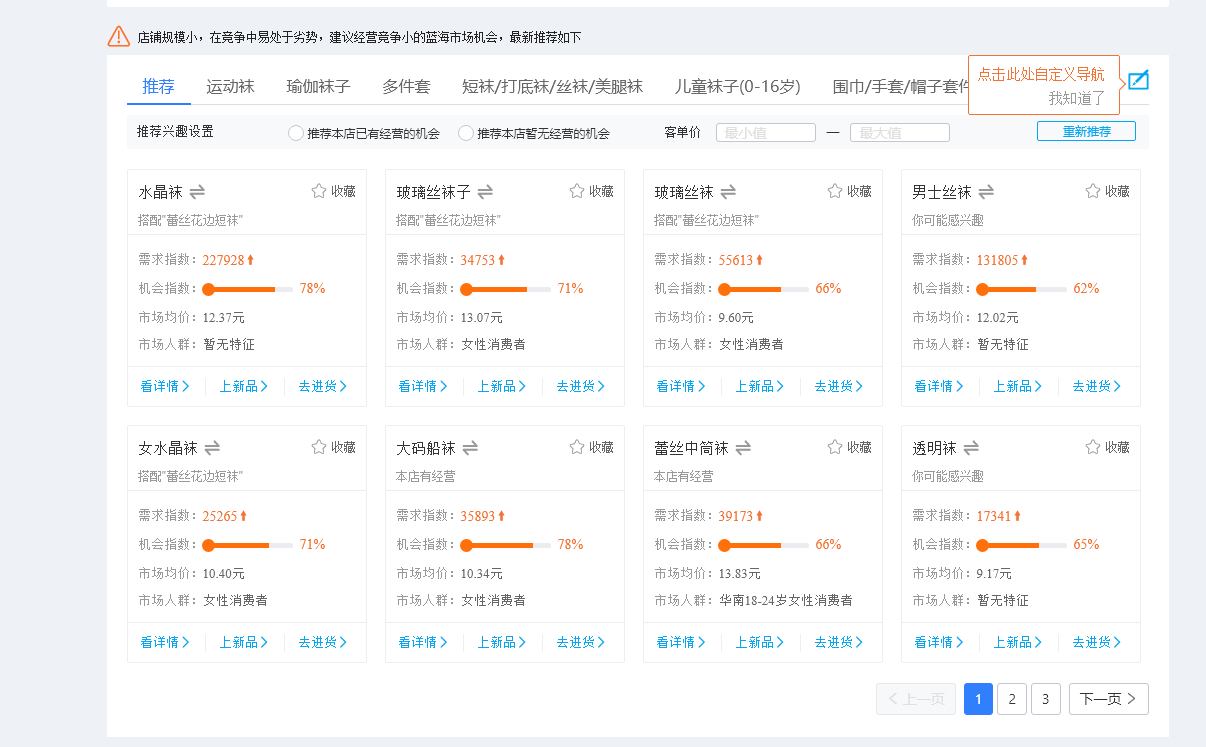Click the edit navigation icon at top right
This screenshot has height=747, width=1206.
tap(1138, 80)
